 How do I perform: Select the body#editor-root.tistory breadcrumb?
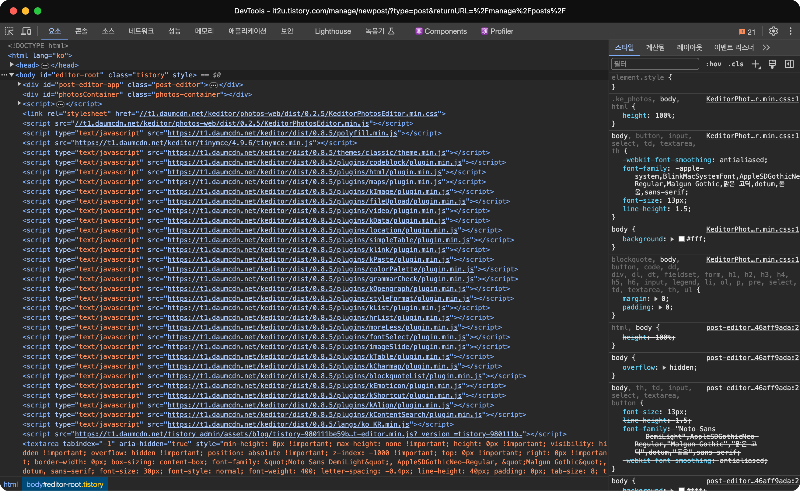tap(65, 484)
